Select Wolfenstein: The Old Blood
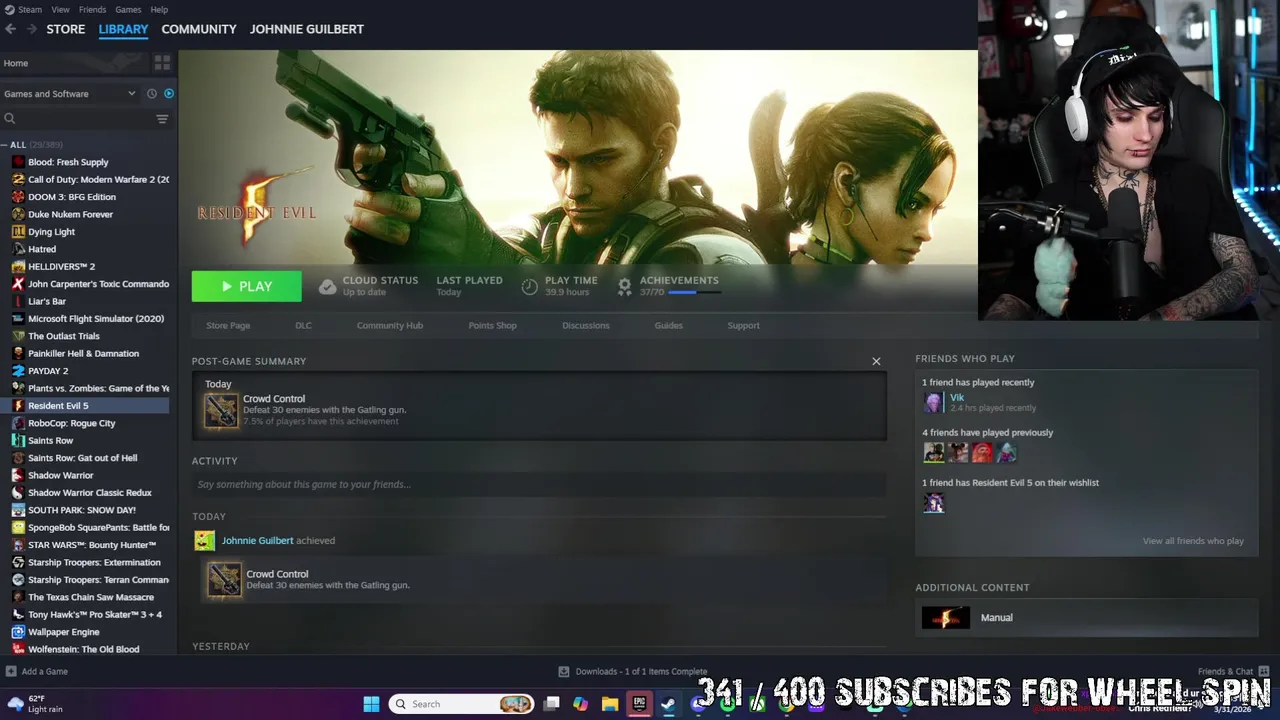 (x=83, y=649)
